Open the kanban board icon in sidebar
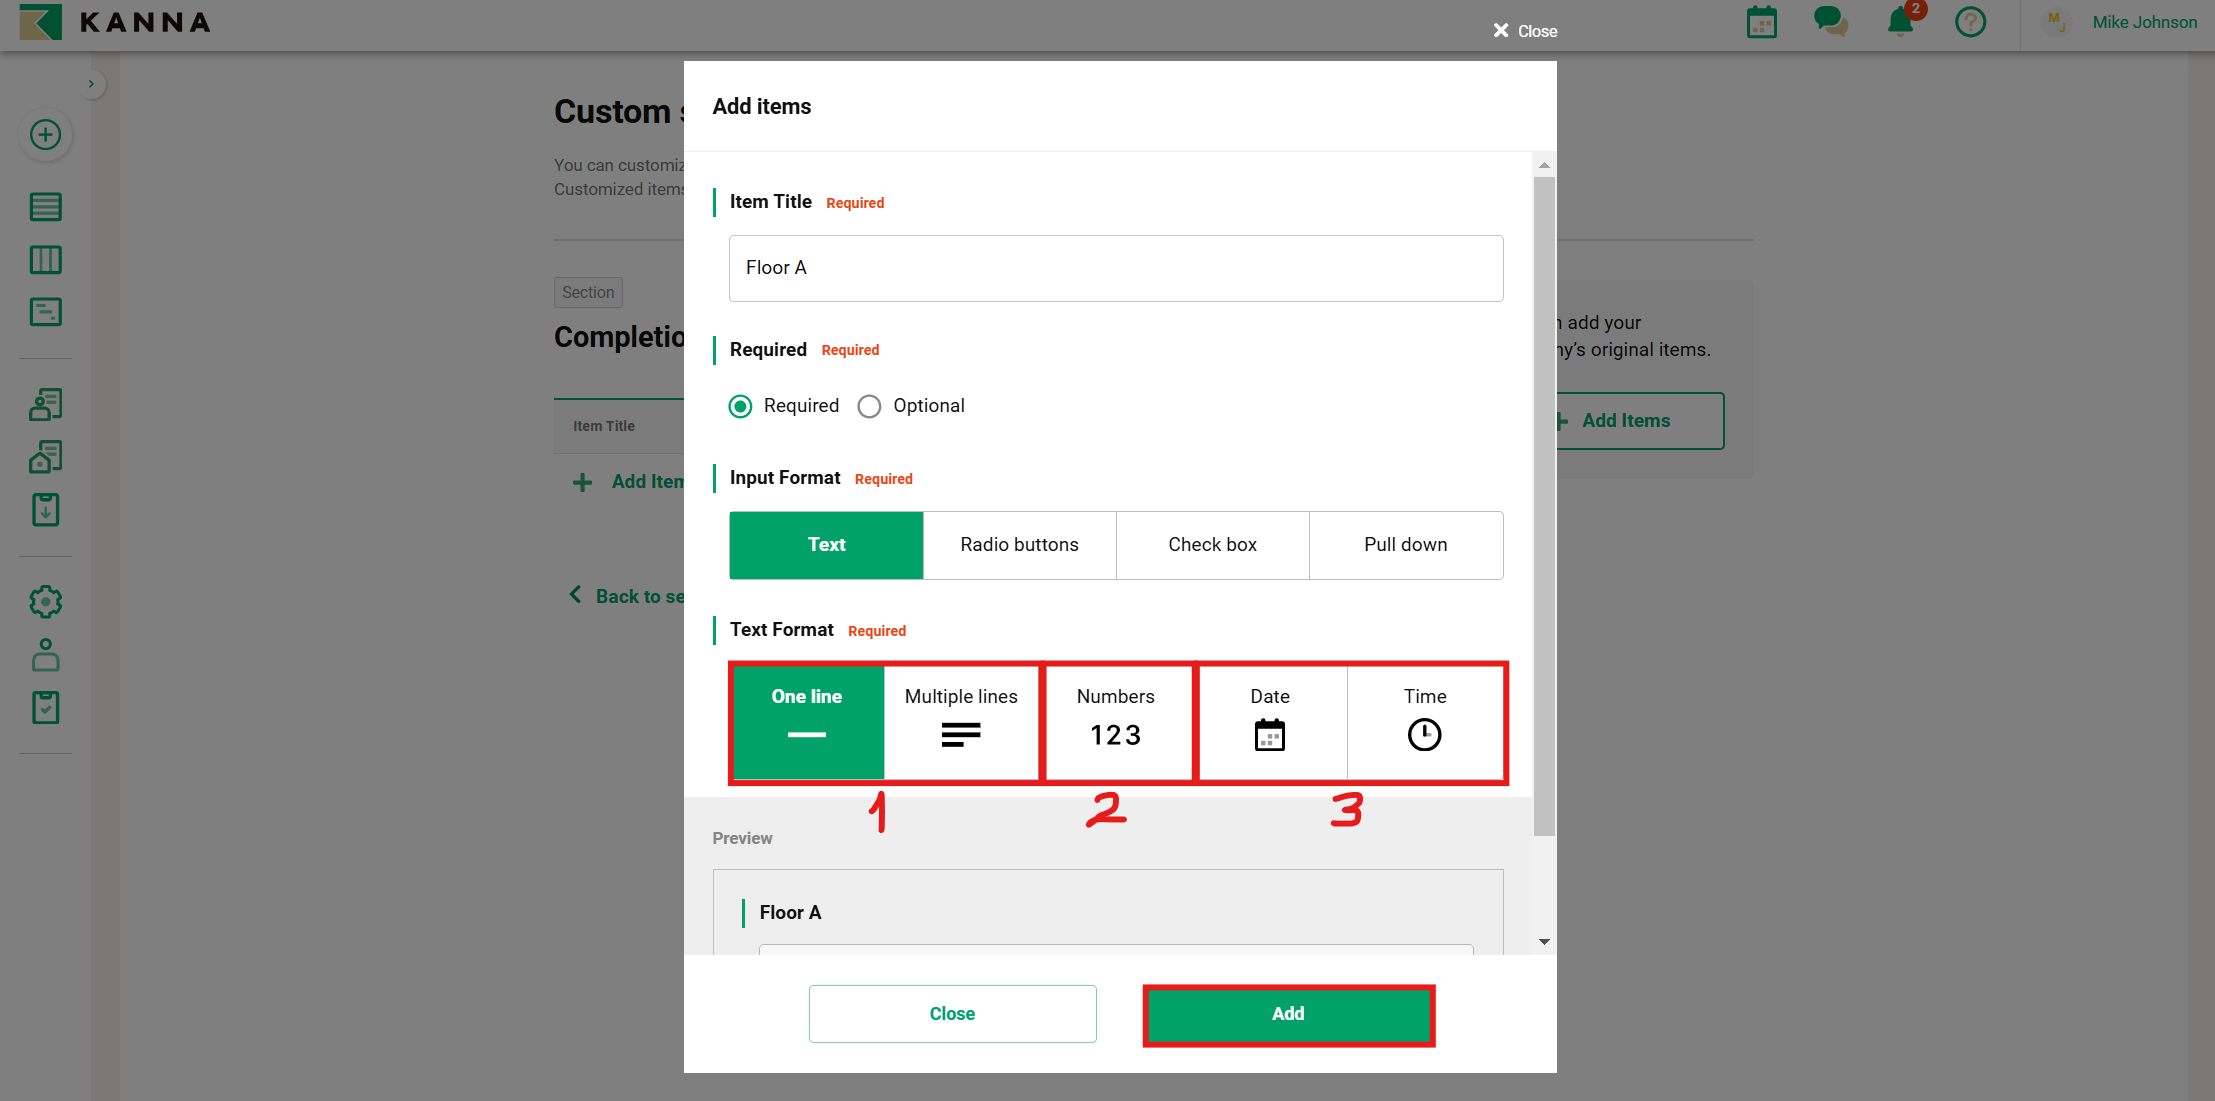2215x1101 pixels. (46, 260)
